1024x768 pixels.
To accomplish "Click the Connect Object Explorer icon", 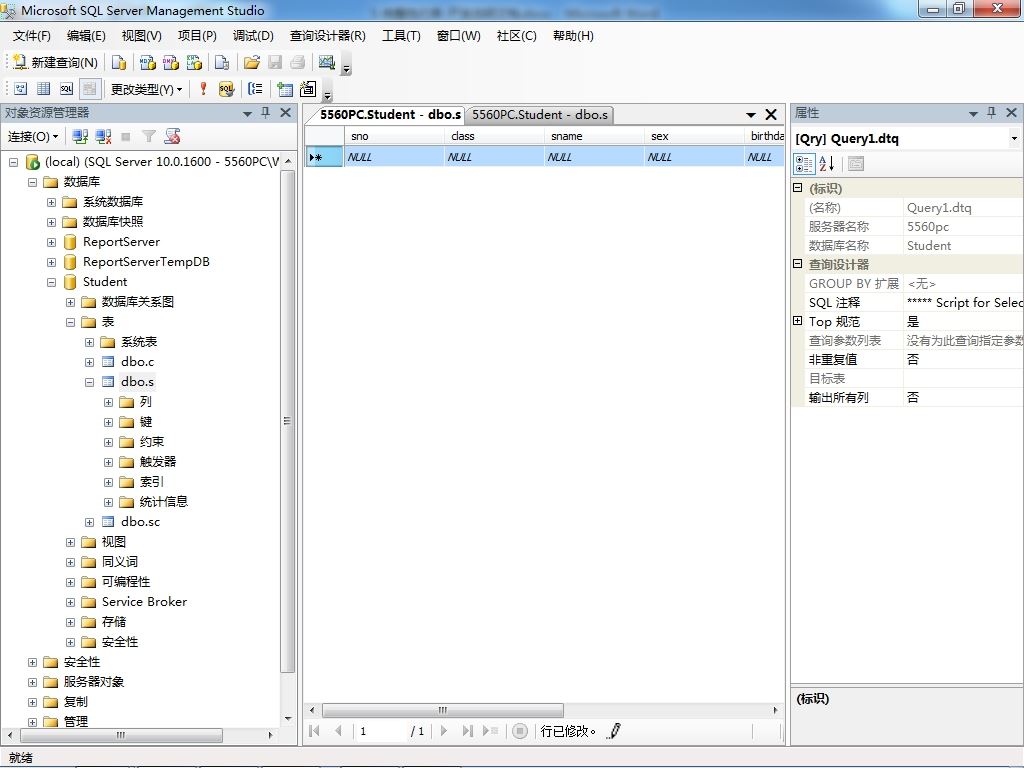I will point(80,136).
